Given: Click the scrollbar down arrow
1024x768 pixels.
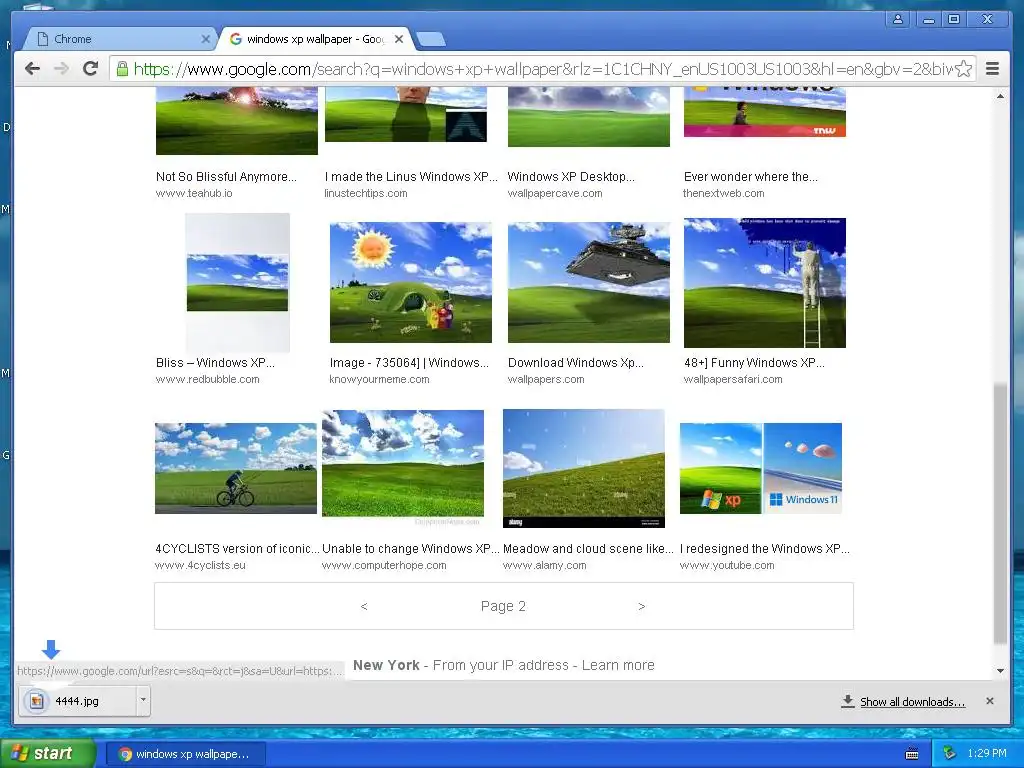Looking at the screenshot, I should [x=1000, y=671].
